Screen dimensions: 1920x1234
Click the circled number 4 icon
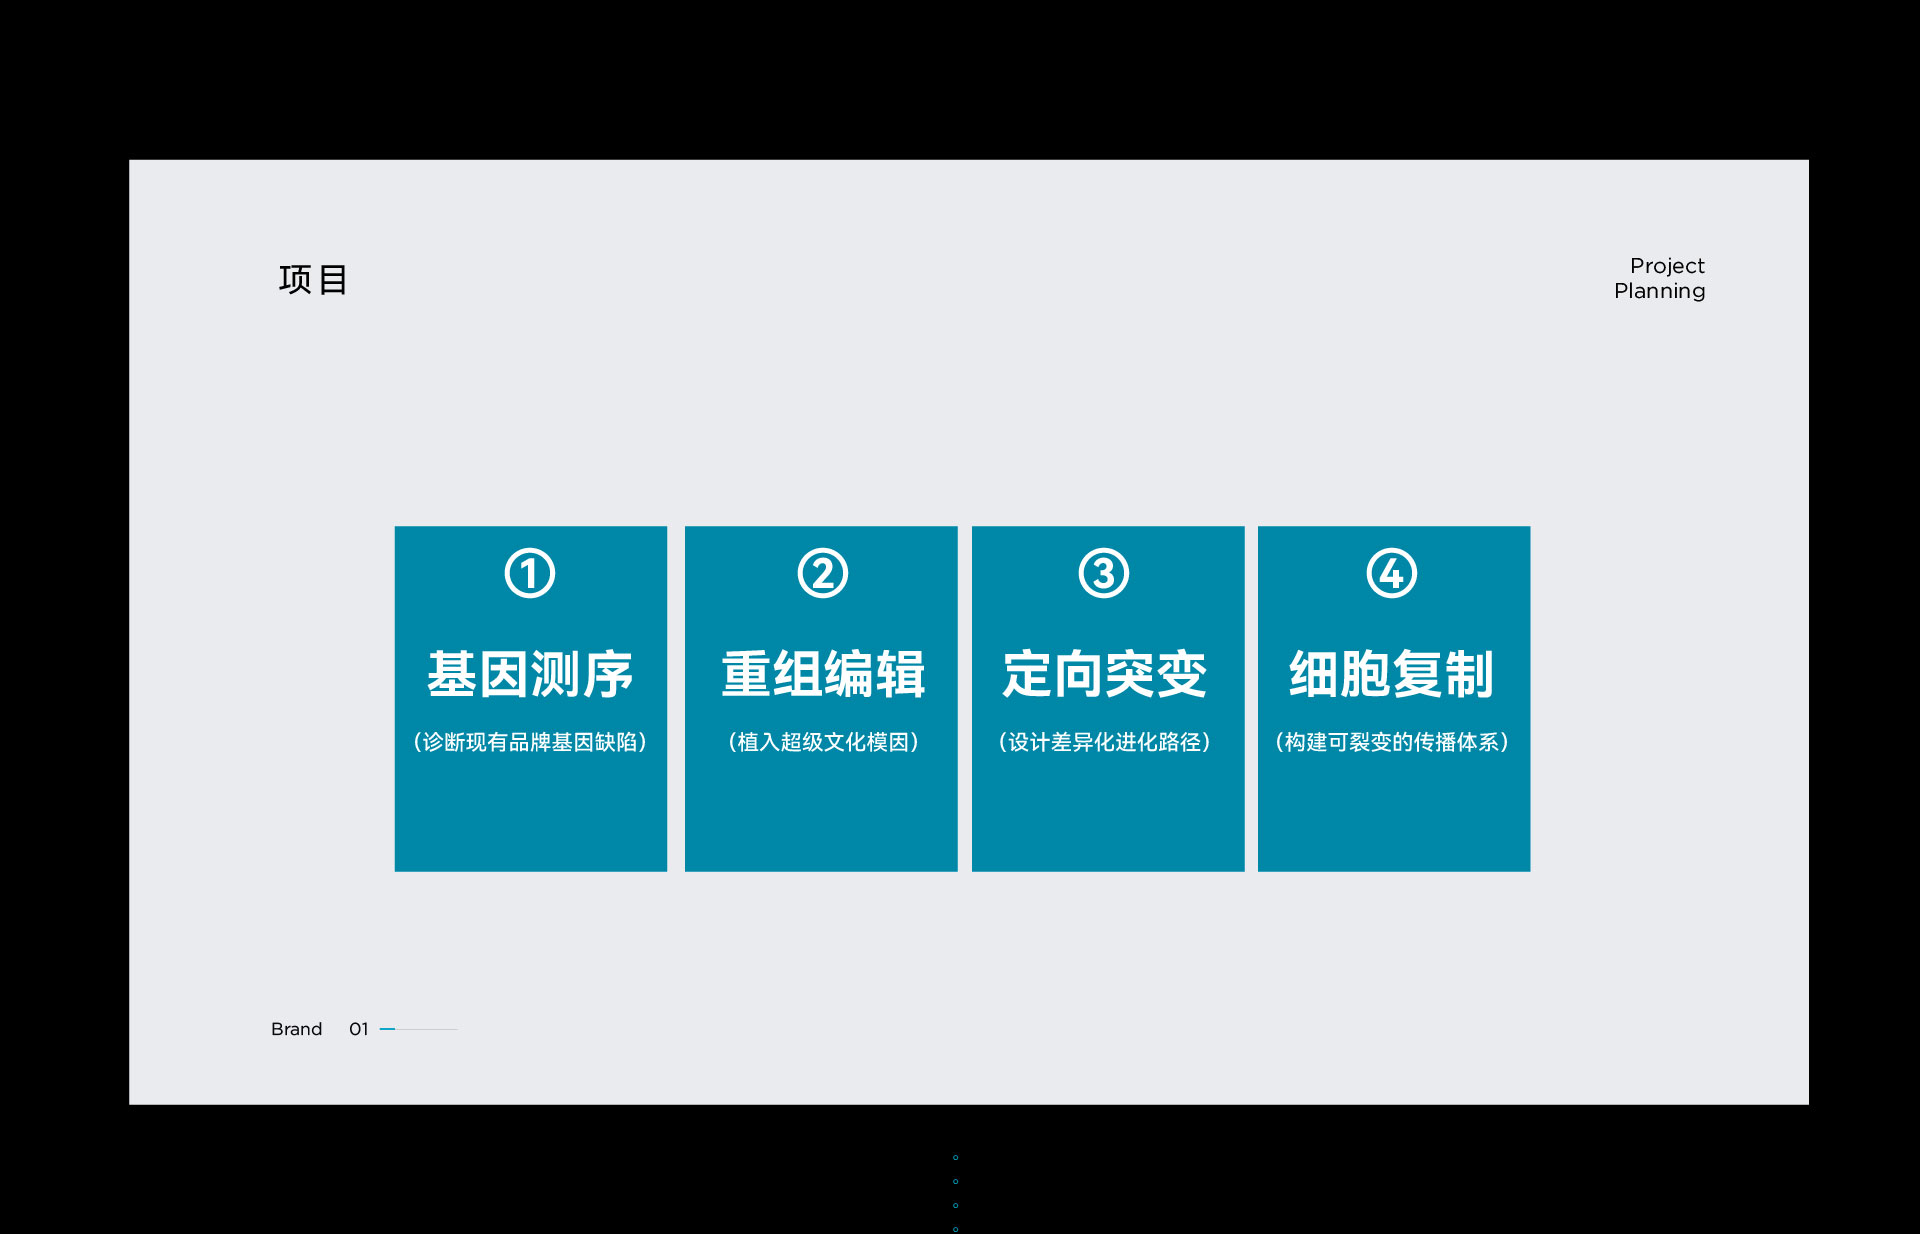1392,573
